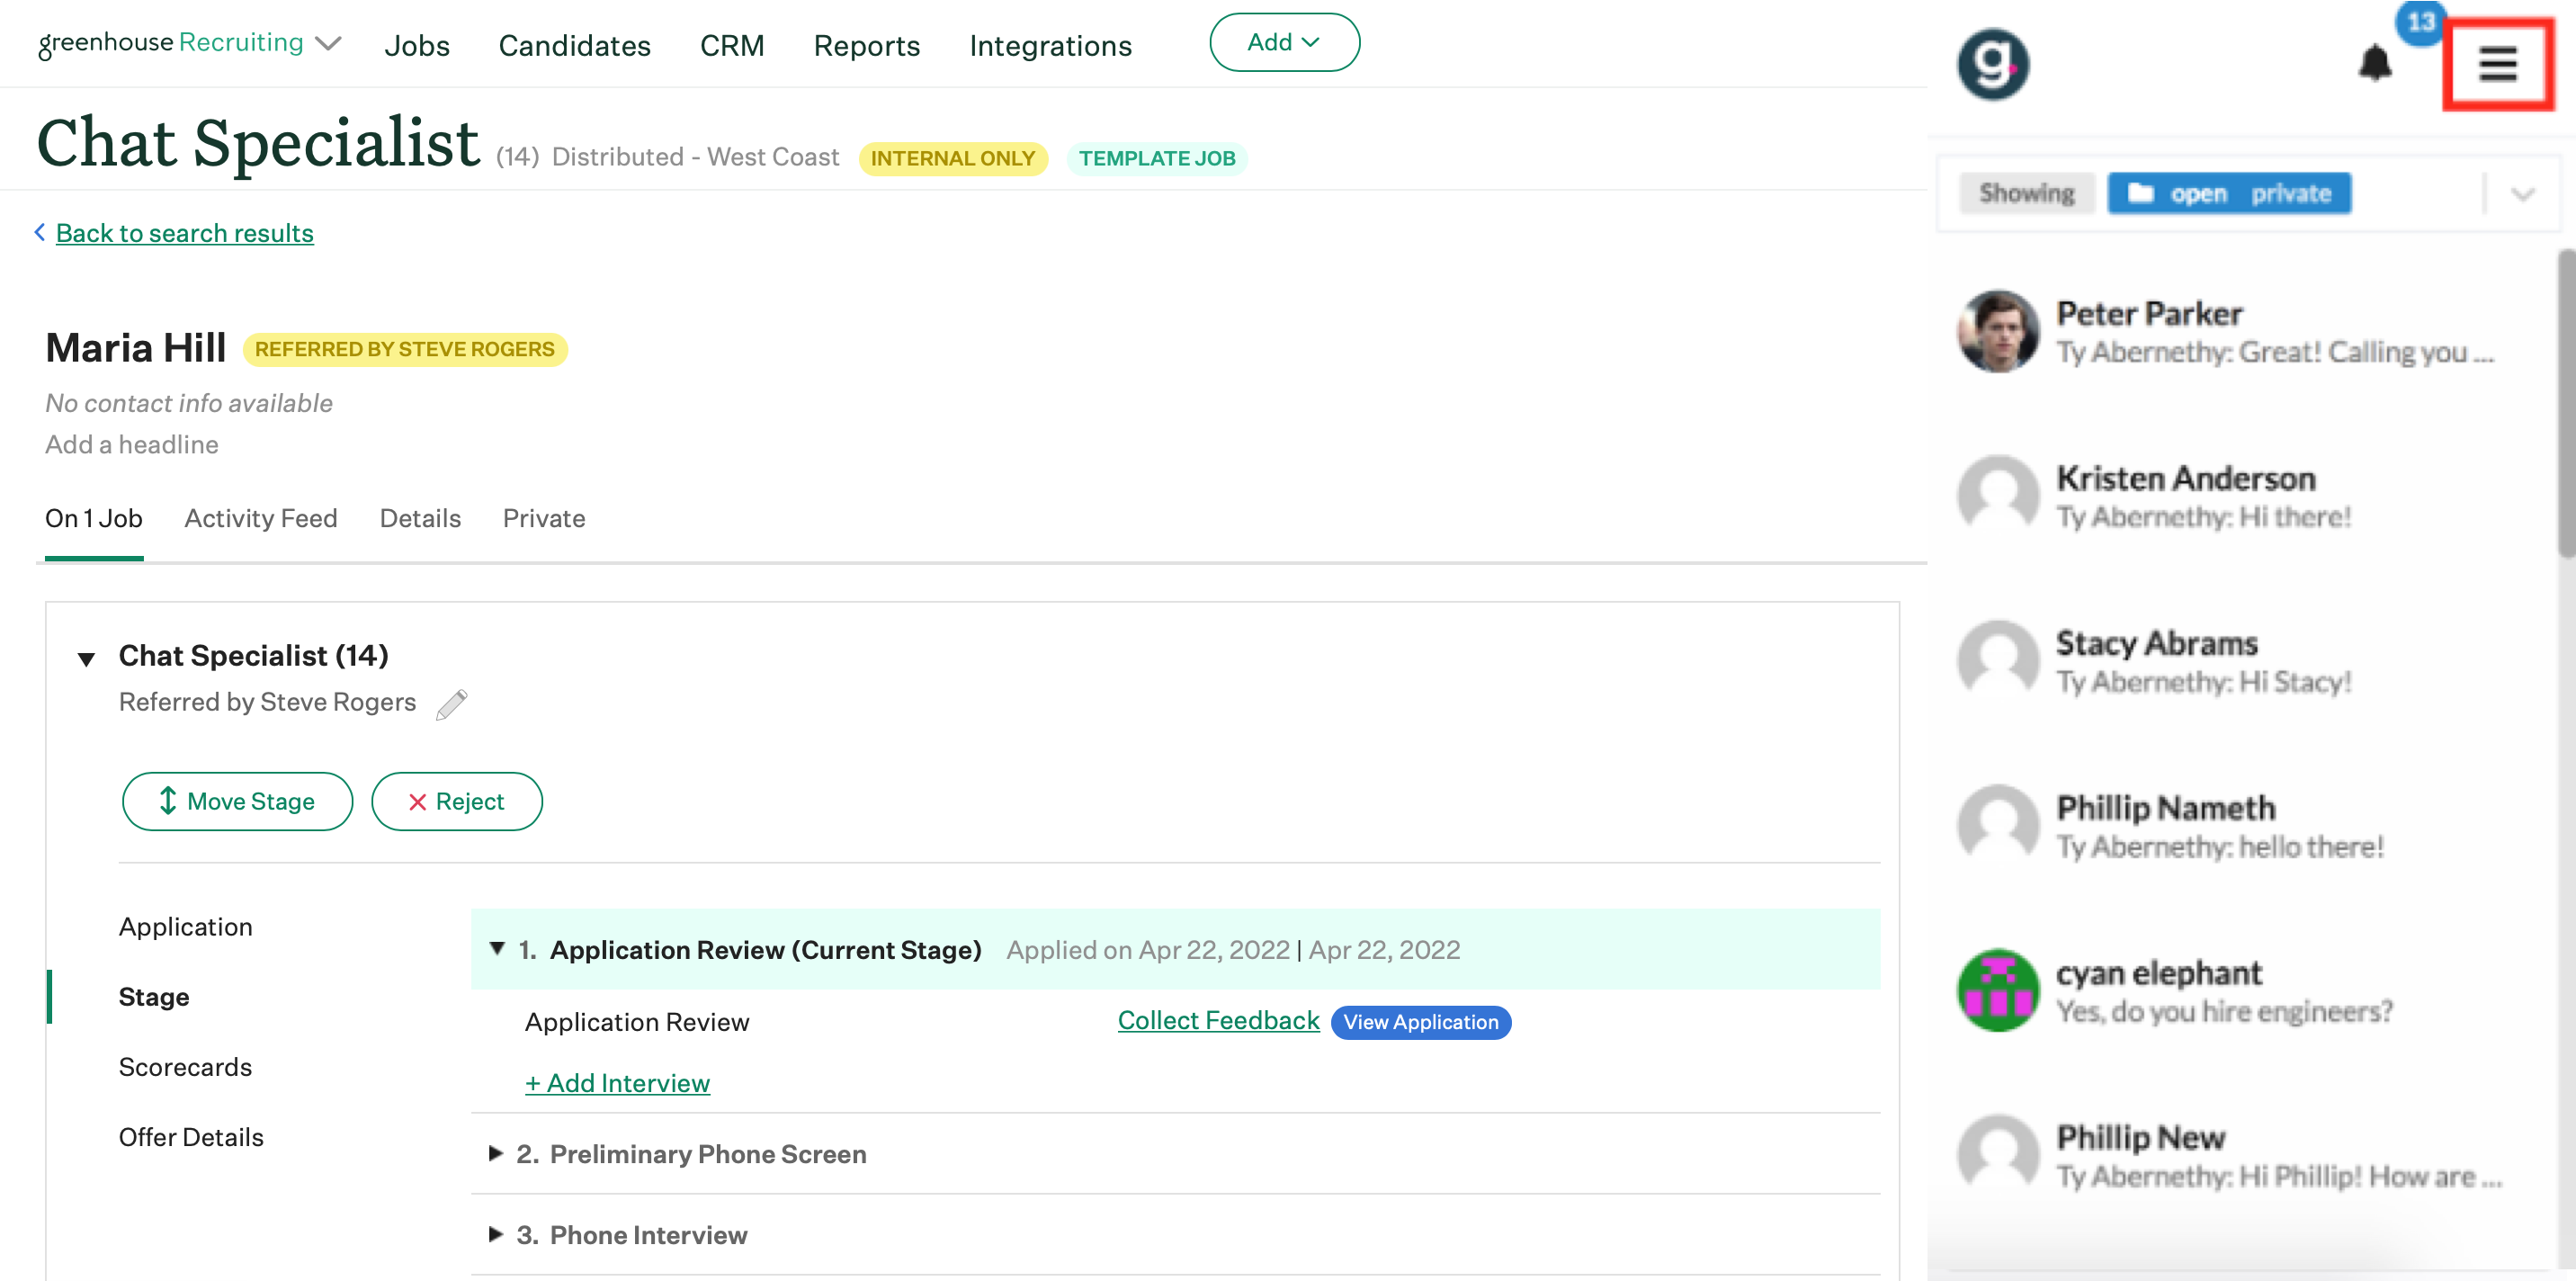Image resolution: width=2576 pixels, height=1281 pixels.
Task: Click the folder icon in the chat filter
Action: 2140,193
